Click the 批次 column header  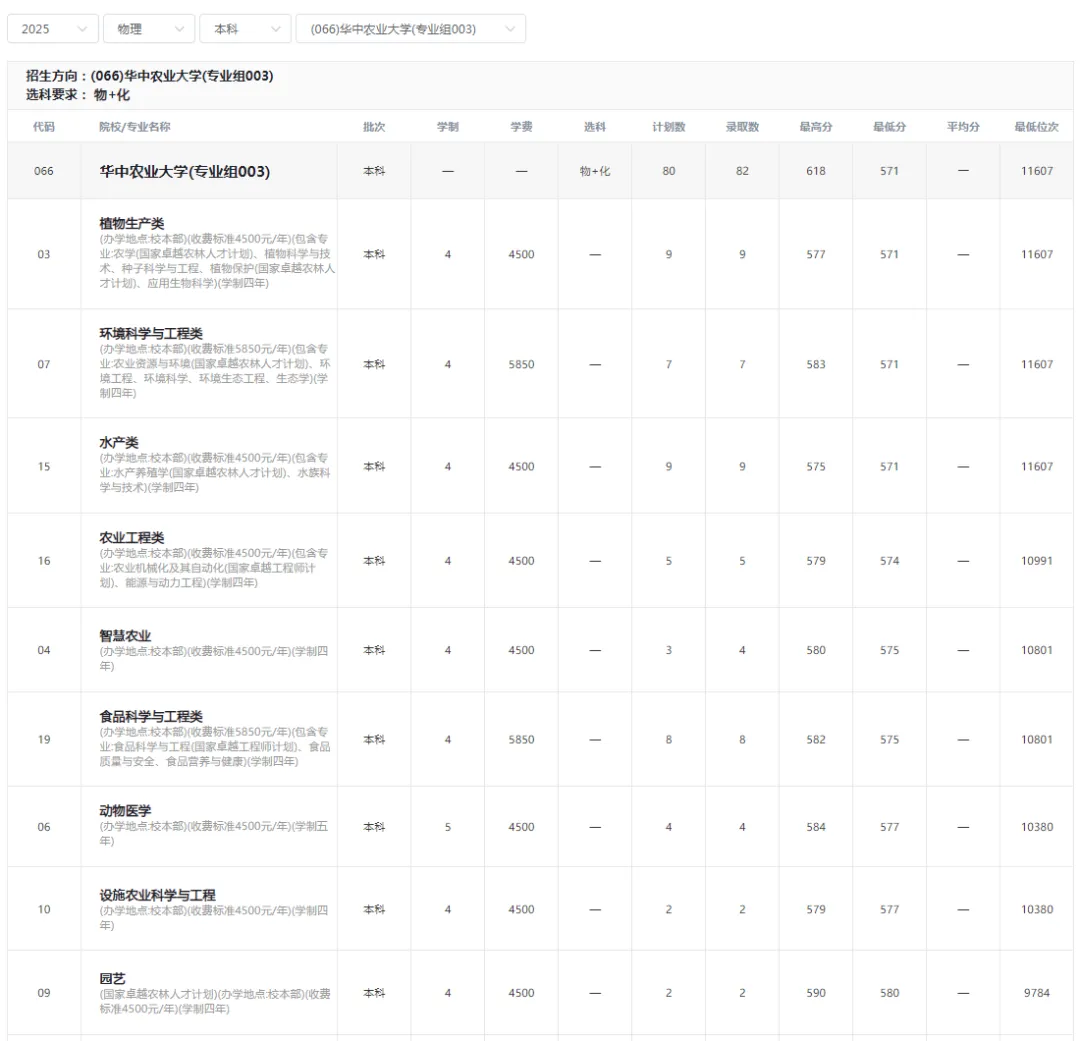[374, 127]
